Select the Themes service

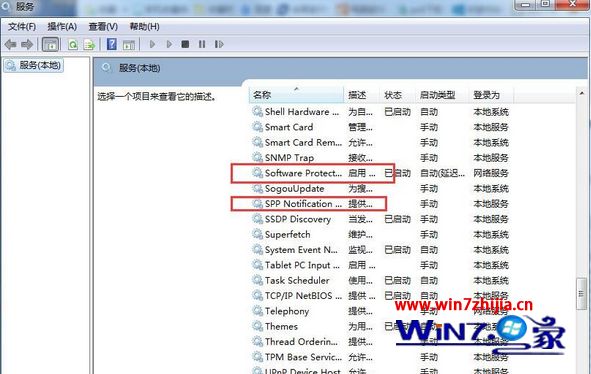(x=281, y=327)
